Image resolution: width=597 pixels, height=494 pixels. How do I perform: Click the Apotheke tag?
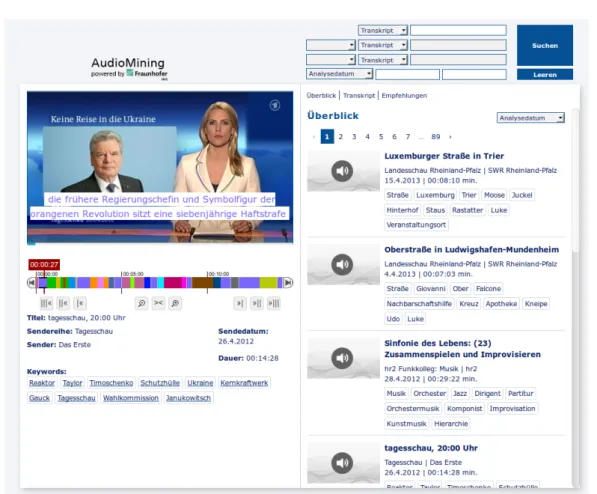coord(501,304)
